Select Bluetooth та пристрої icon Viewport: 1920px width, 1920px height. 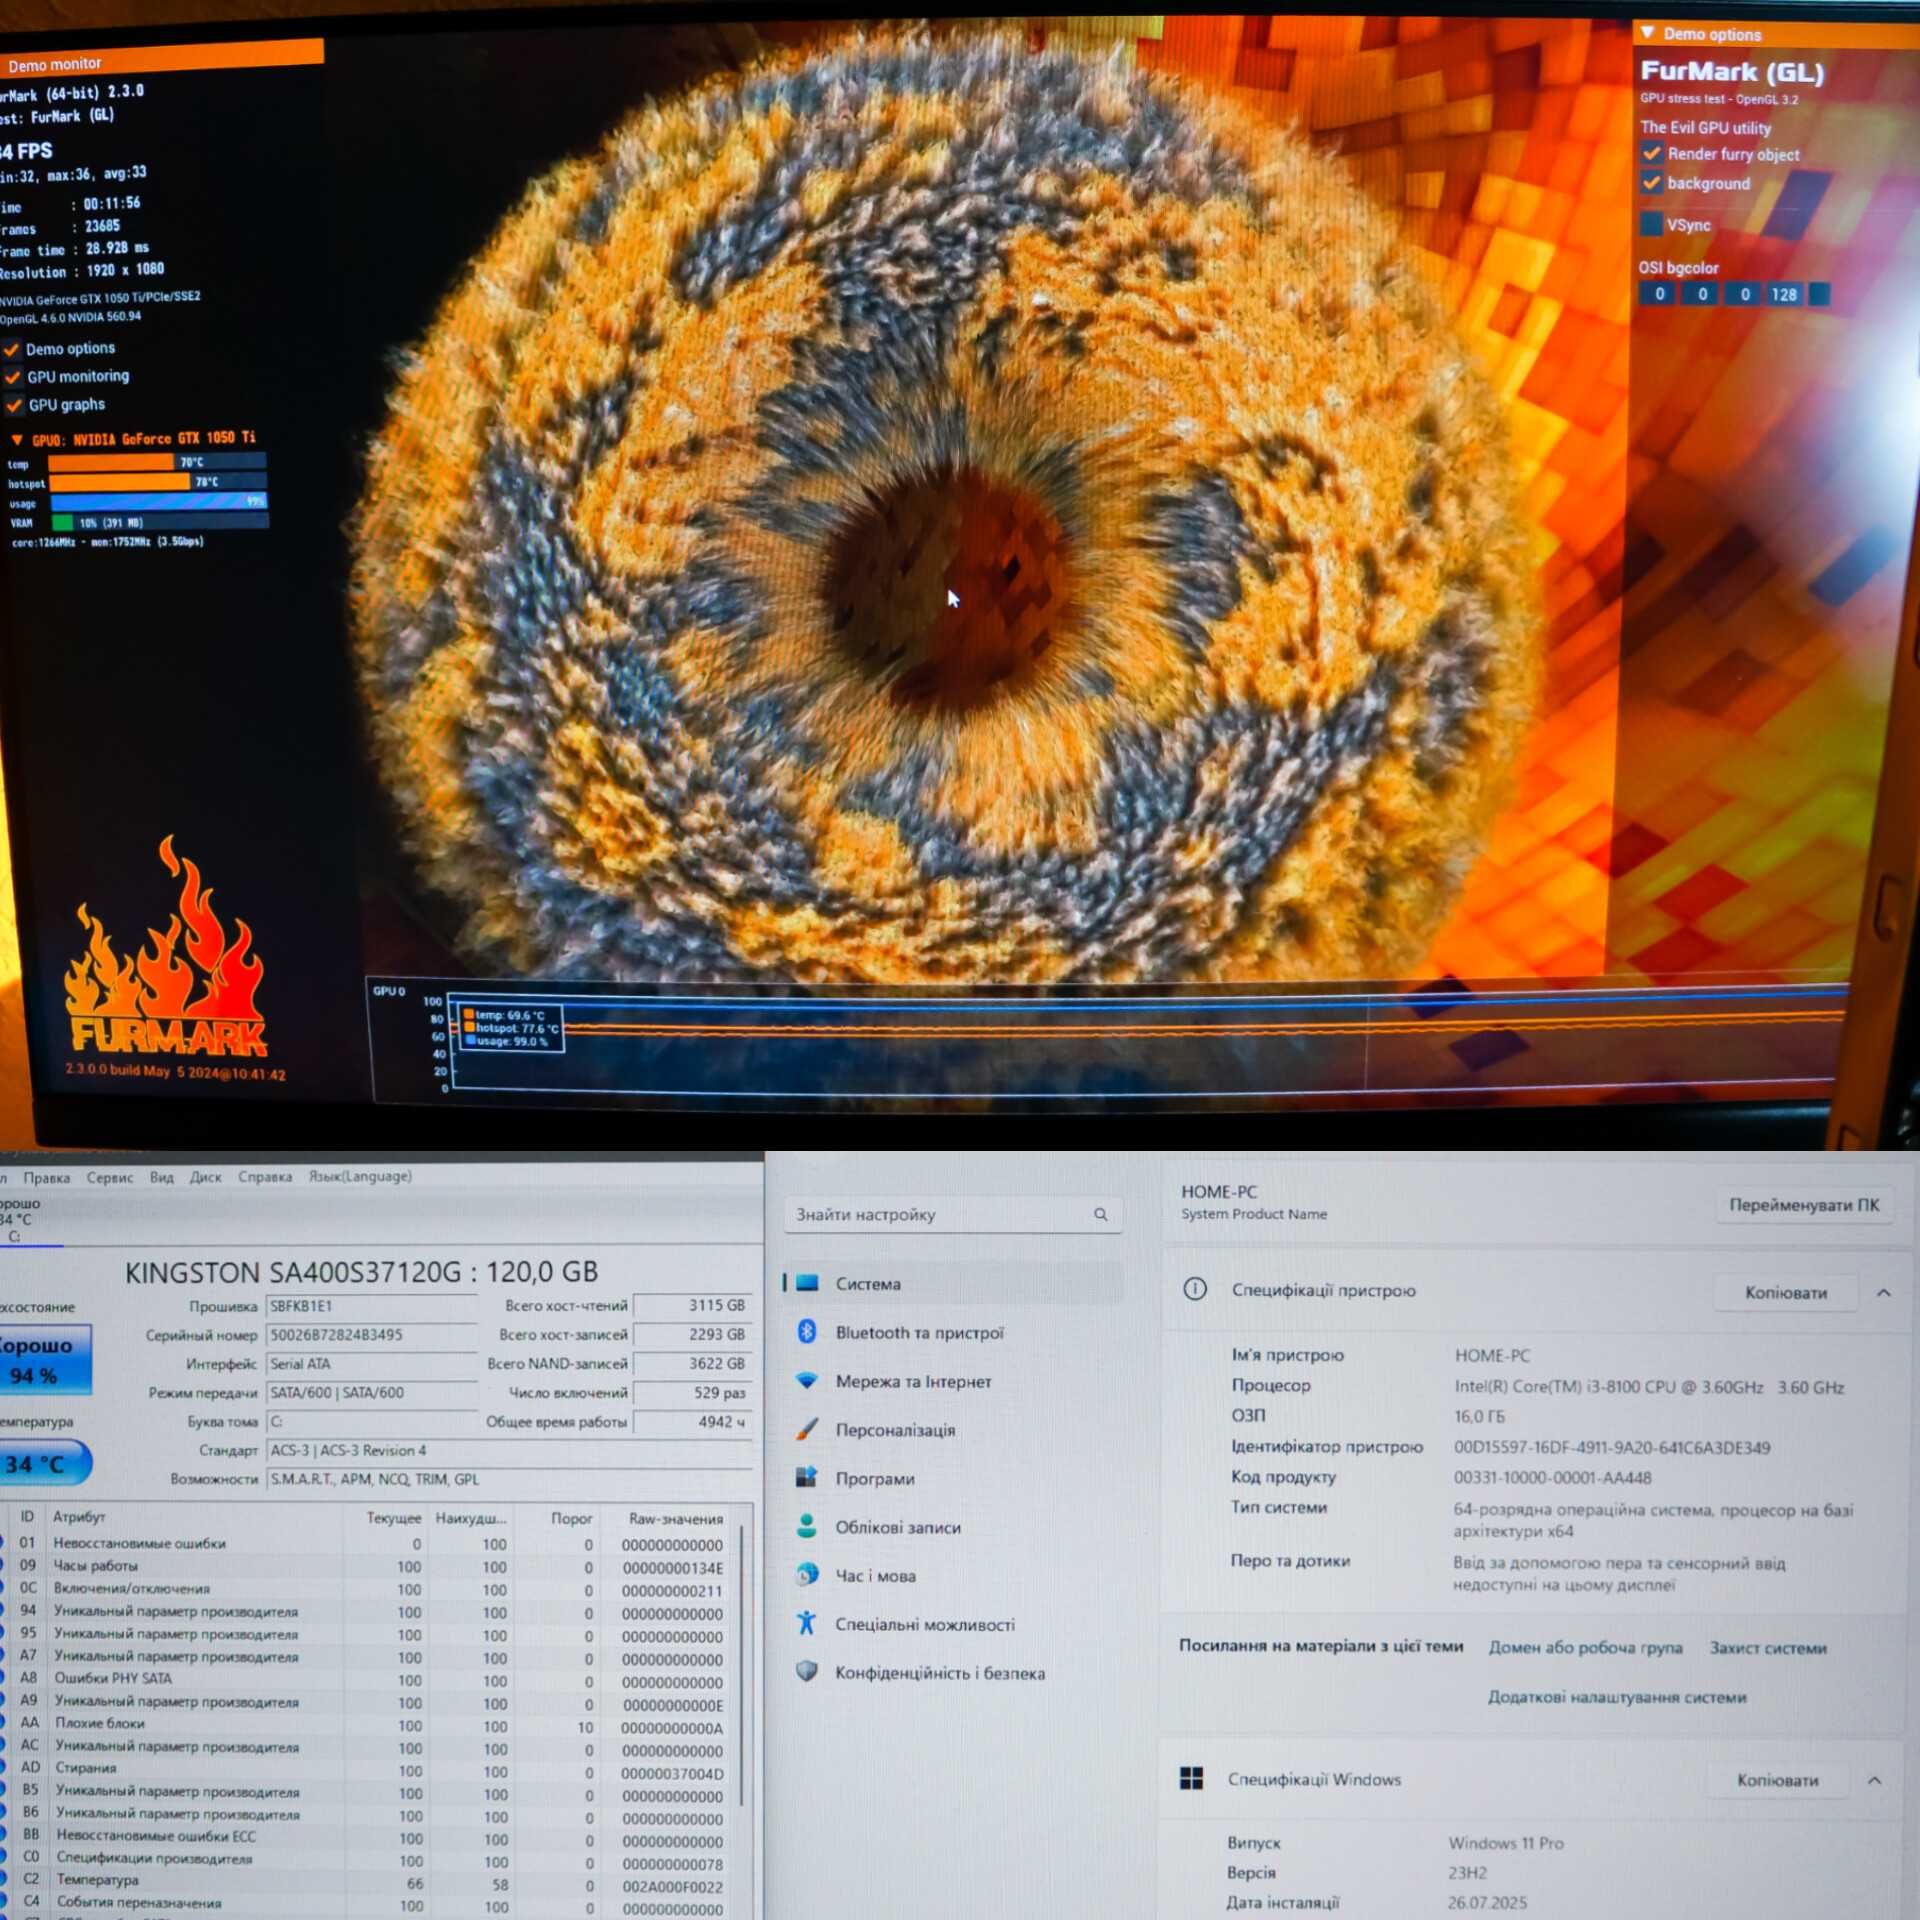808,1332
